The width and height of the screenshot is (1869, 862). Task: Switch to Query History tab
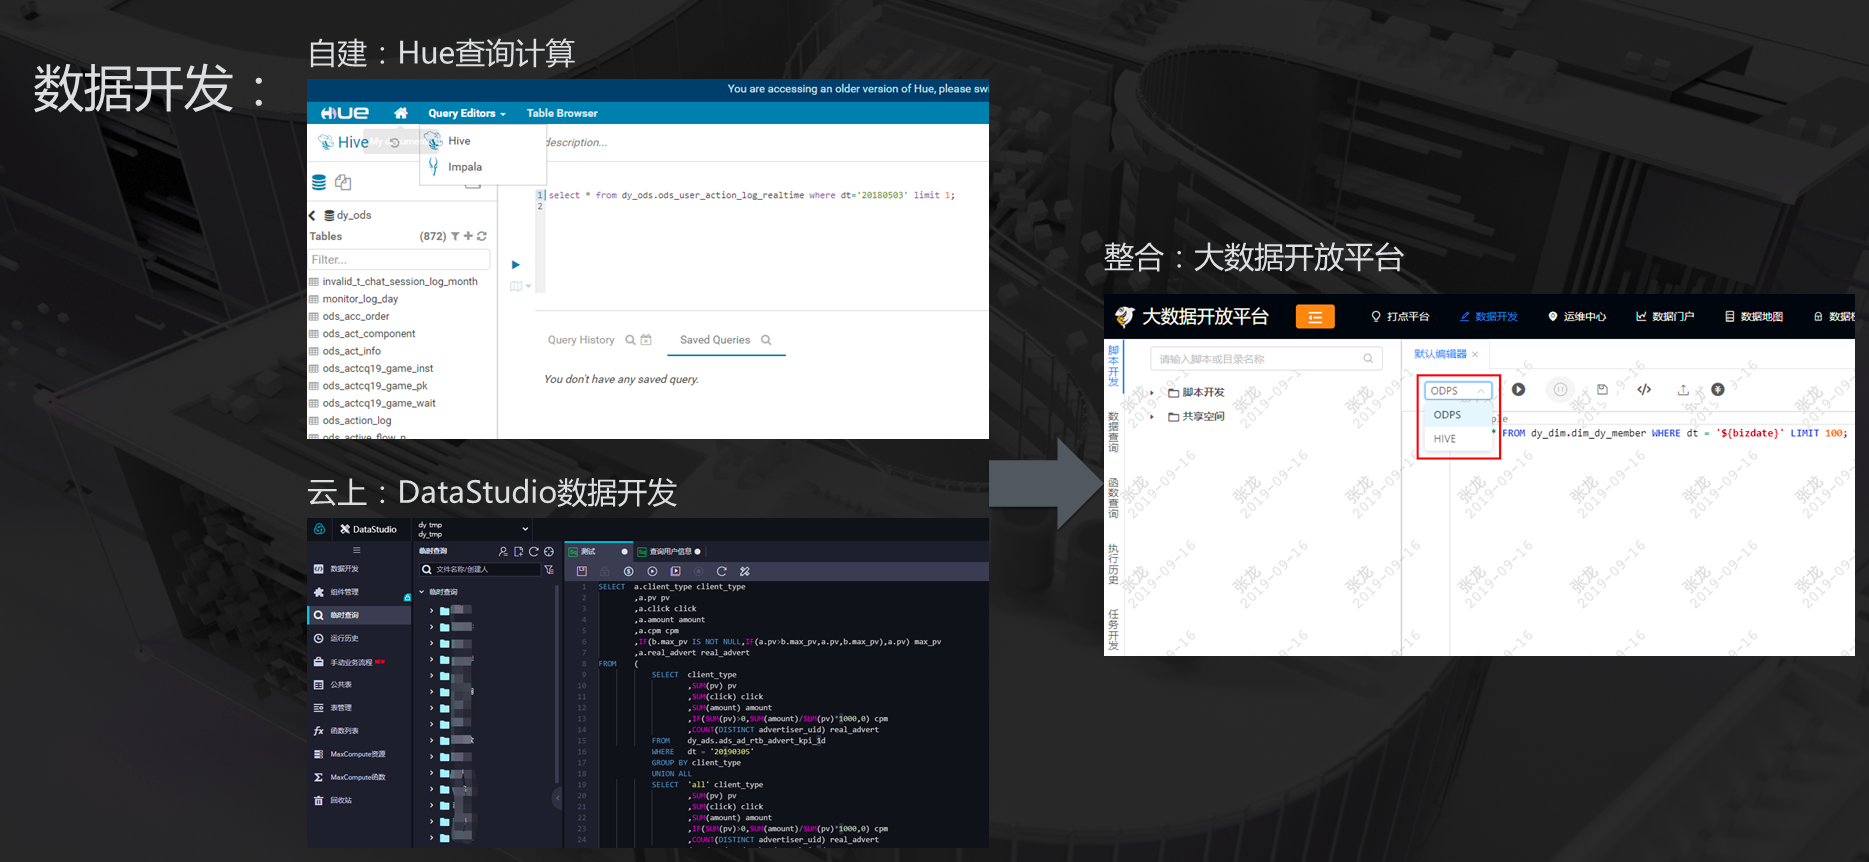pos(581,340)
